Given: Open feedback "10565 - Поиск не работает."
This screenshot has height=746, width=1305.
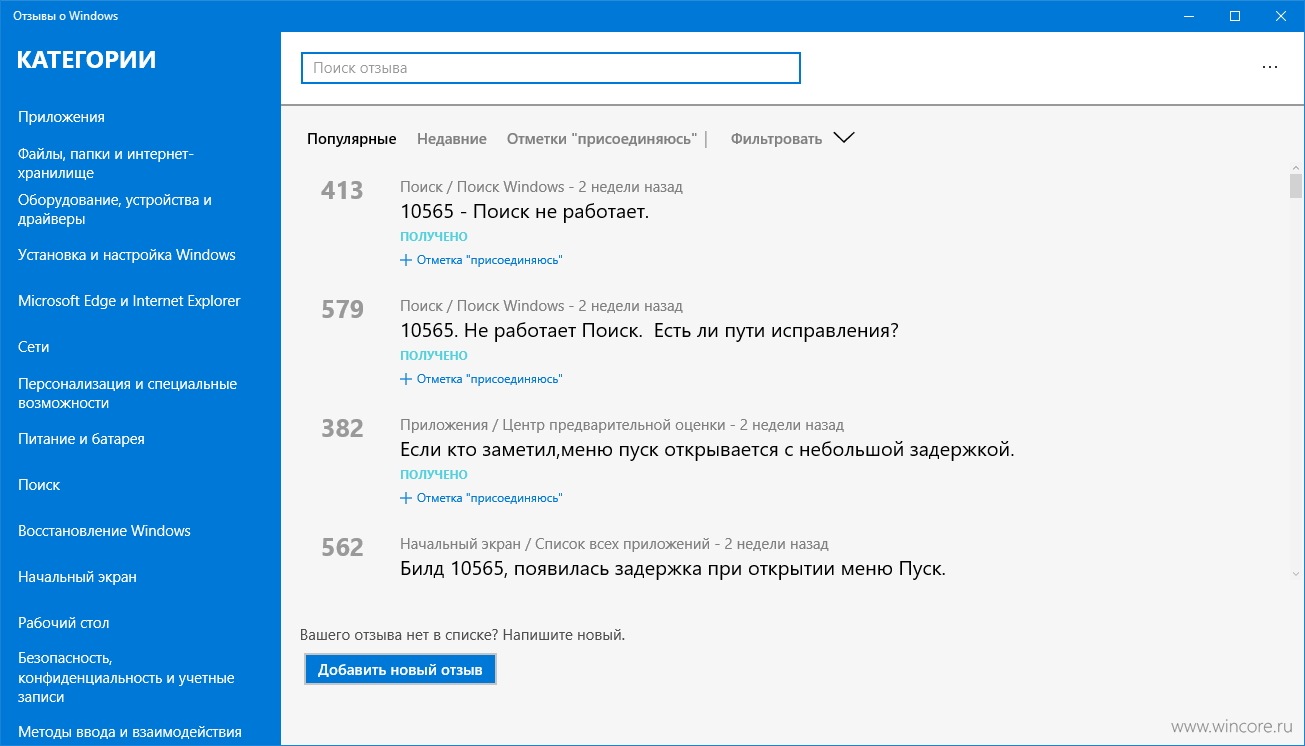Looking at the screenshot, I should tap(525, 212).
